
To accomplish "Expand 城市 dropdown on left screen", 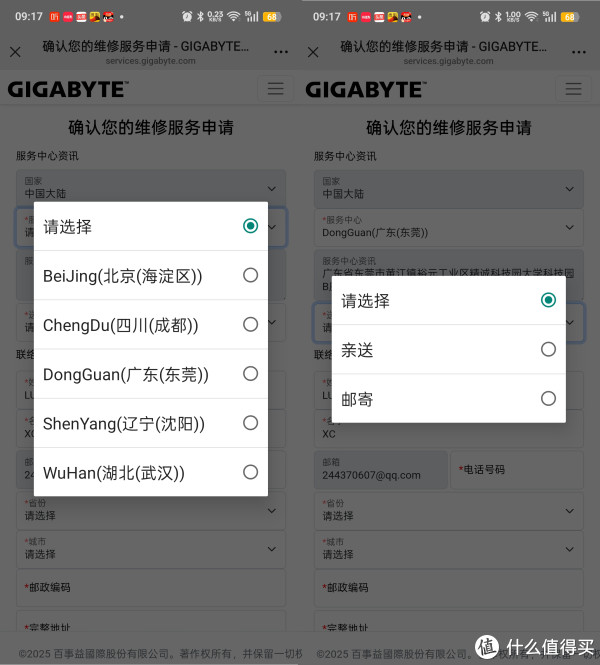I will click(151, 549).
